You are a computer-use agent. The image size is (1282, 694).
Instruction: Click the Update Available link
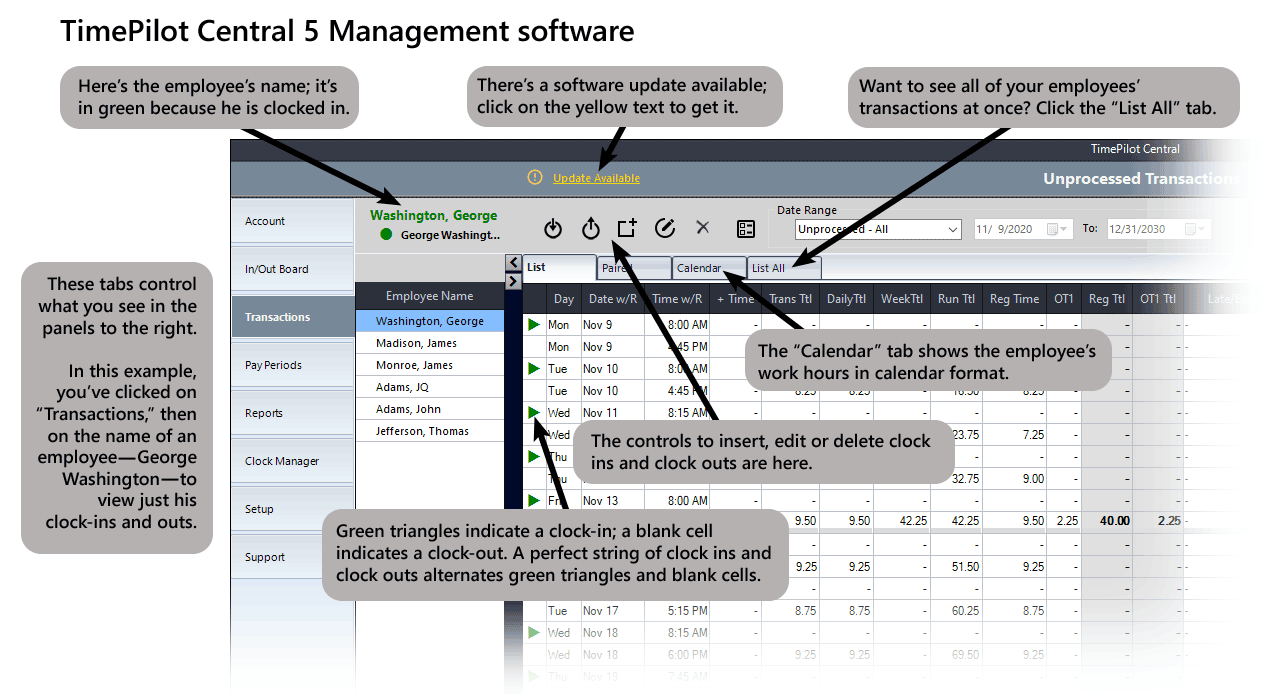coord(596,178)
